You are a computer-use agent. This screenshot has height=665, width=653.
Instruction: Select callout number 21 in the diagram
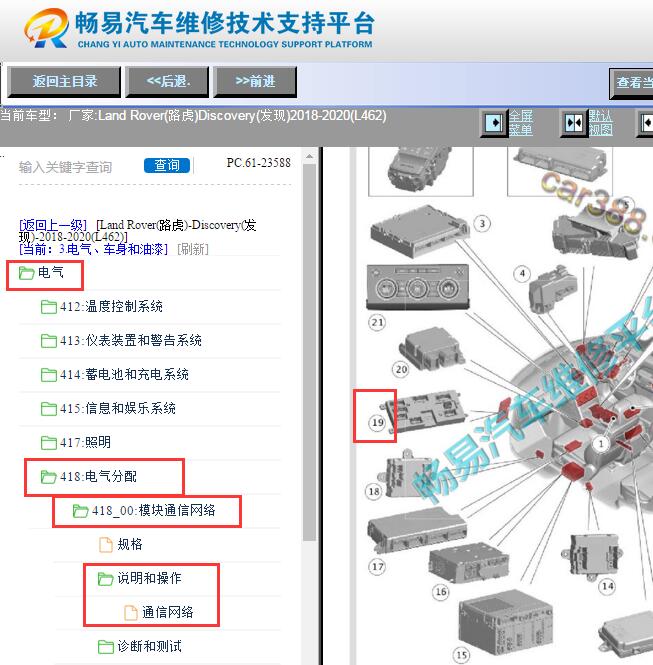377,322
